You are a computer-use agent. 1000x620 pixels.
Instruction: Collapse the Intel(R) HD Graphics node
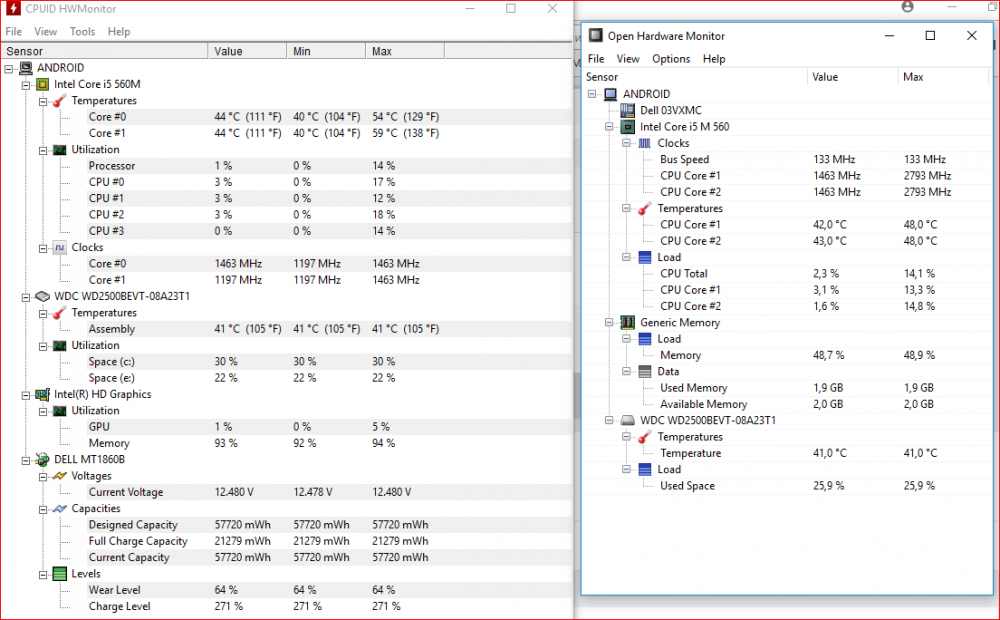click(x=26, y=395)
